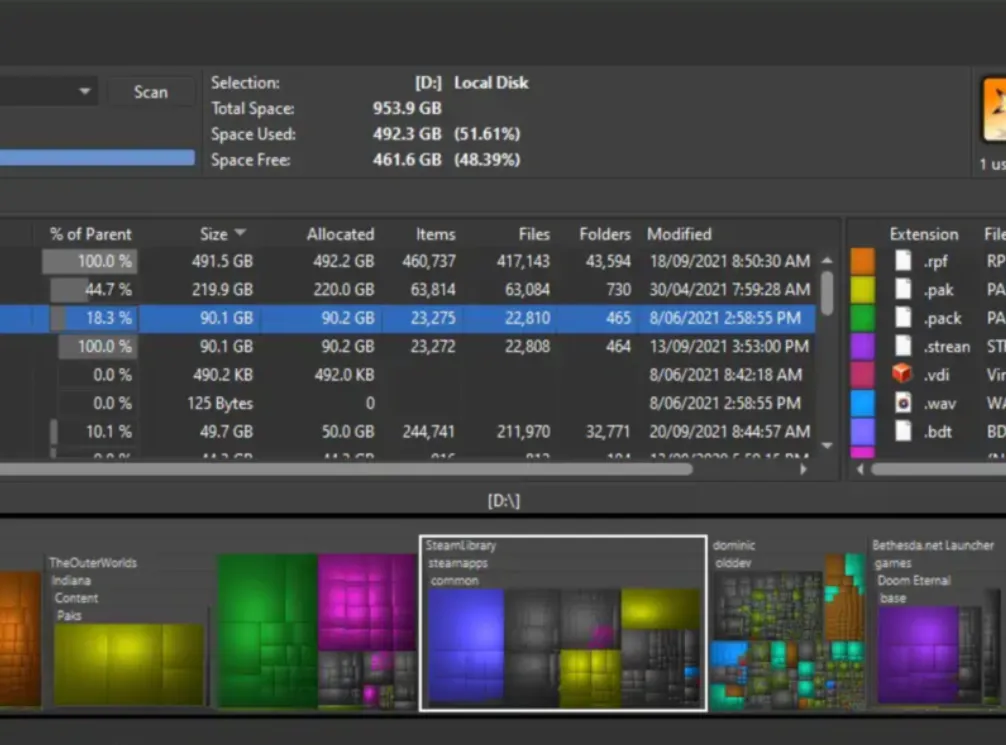
Task: Select the highlighted 18.3 % row
Action: 407,318
